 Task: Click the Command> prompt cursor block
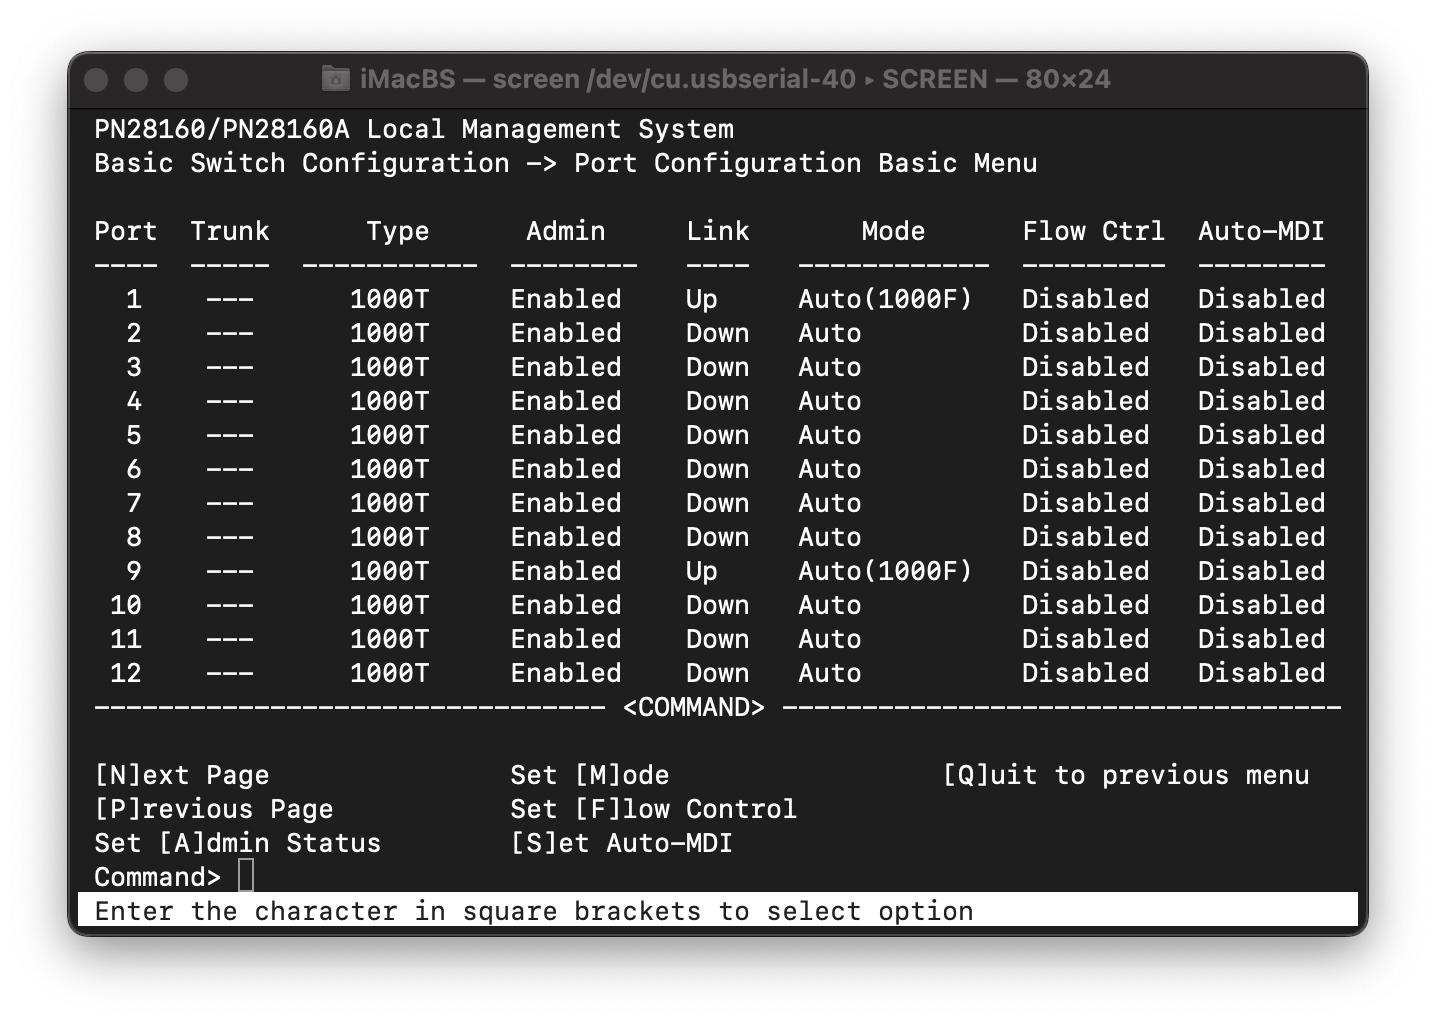pos(246,876)
